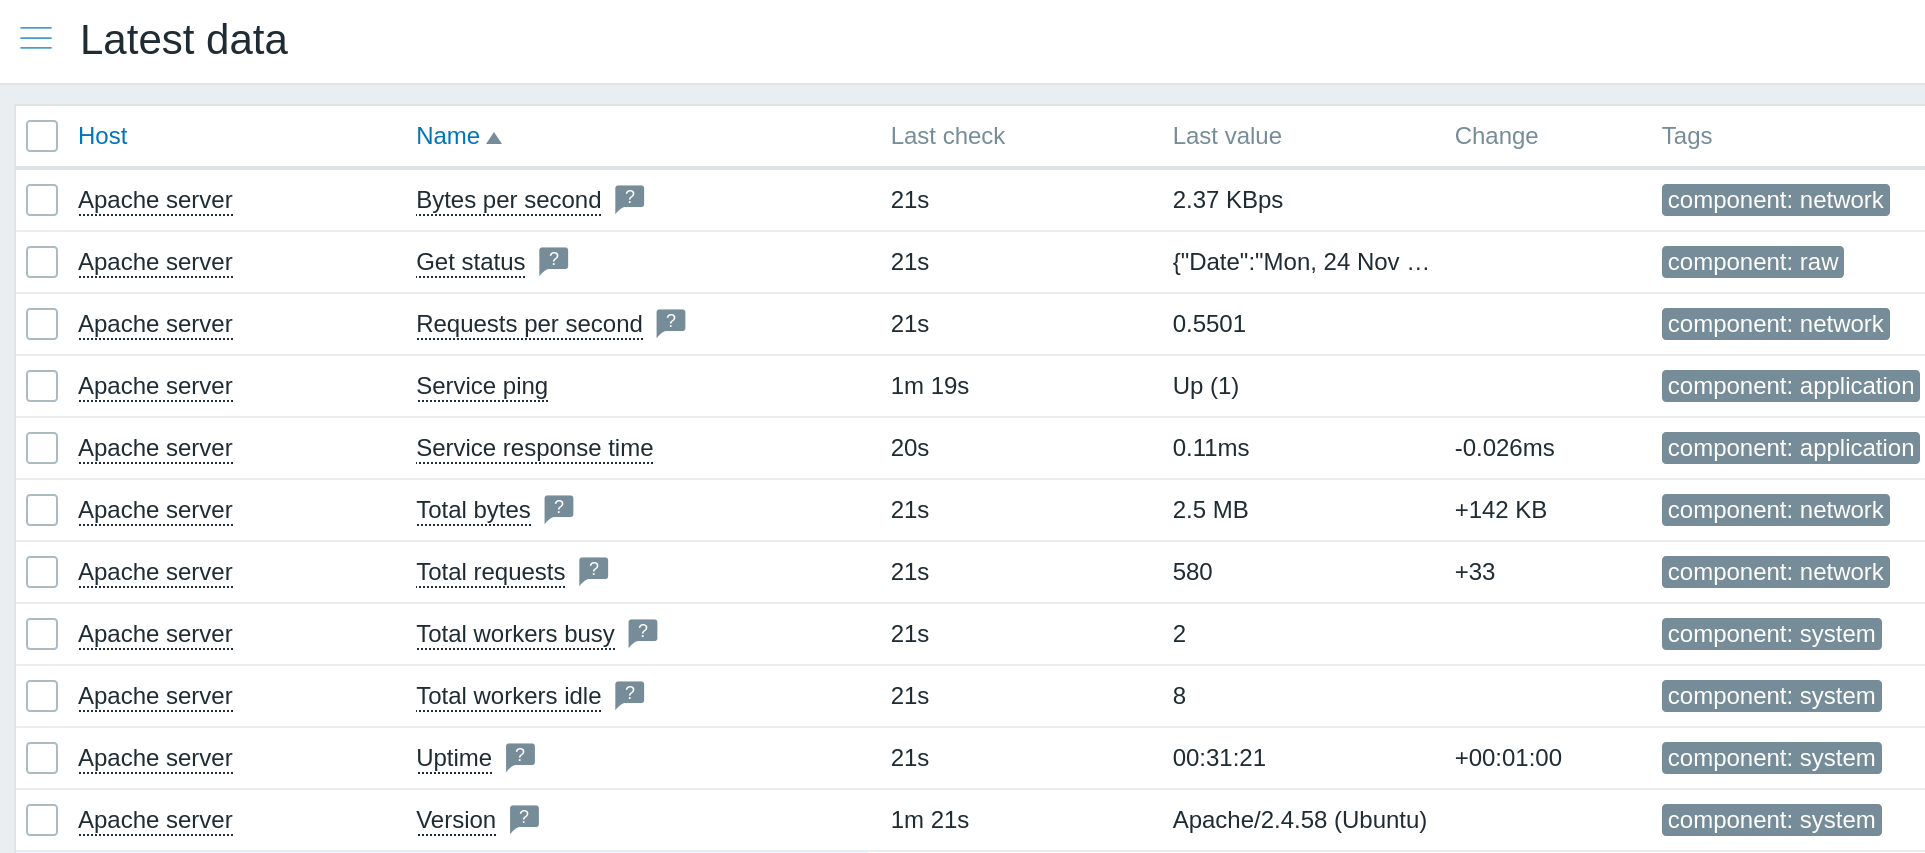This screenshot has width=1925, height=853.
Task: Open the Service response time item menu
Action: coord(534,448)
